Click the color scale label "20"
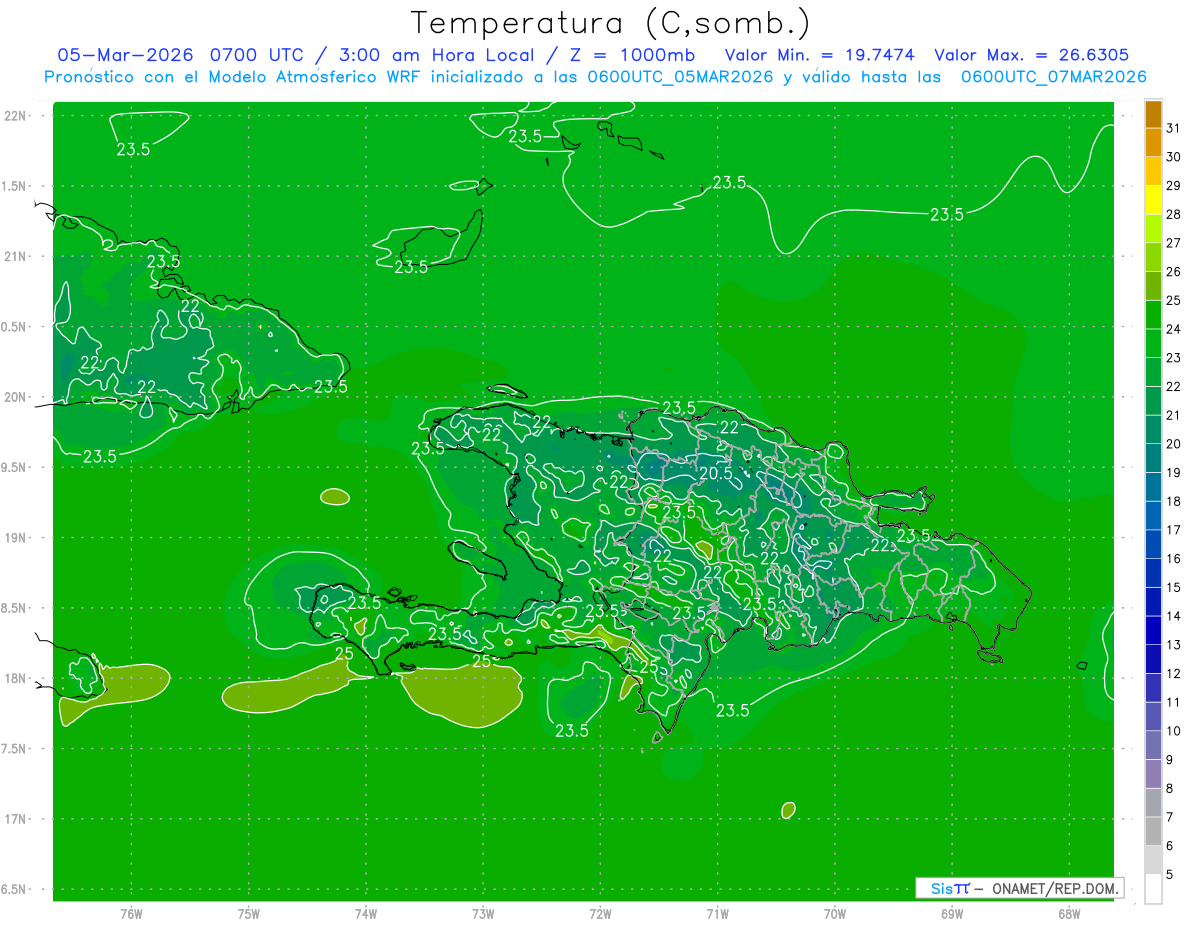 (1174, 444)
